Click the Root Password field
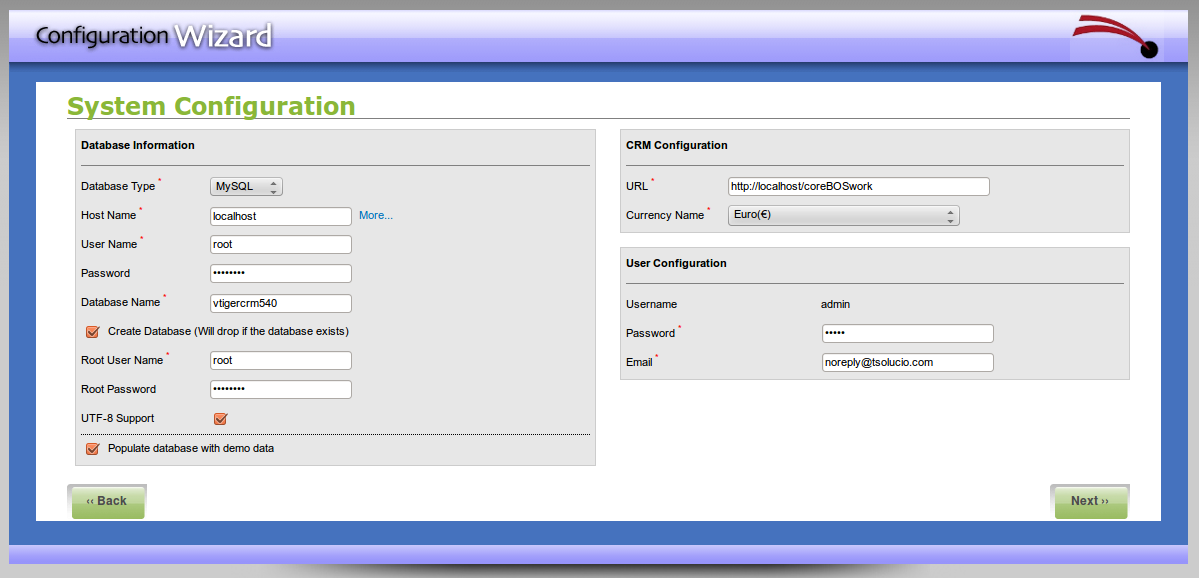 pos(281,390)
